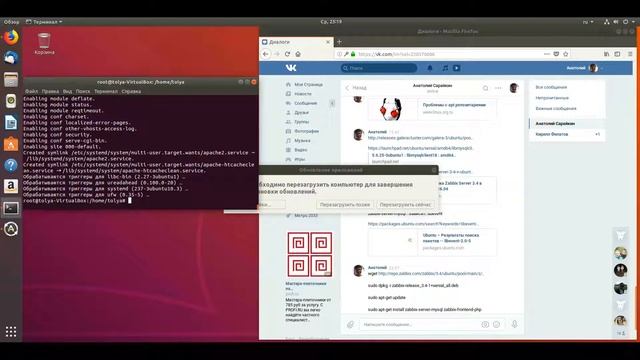This screenshot has width=640, height=360.
Task: Open the Файл menu in Terminal
Action: coord(31,91)
